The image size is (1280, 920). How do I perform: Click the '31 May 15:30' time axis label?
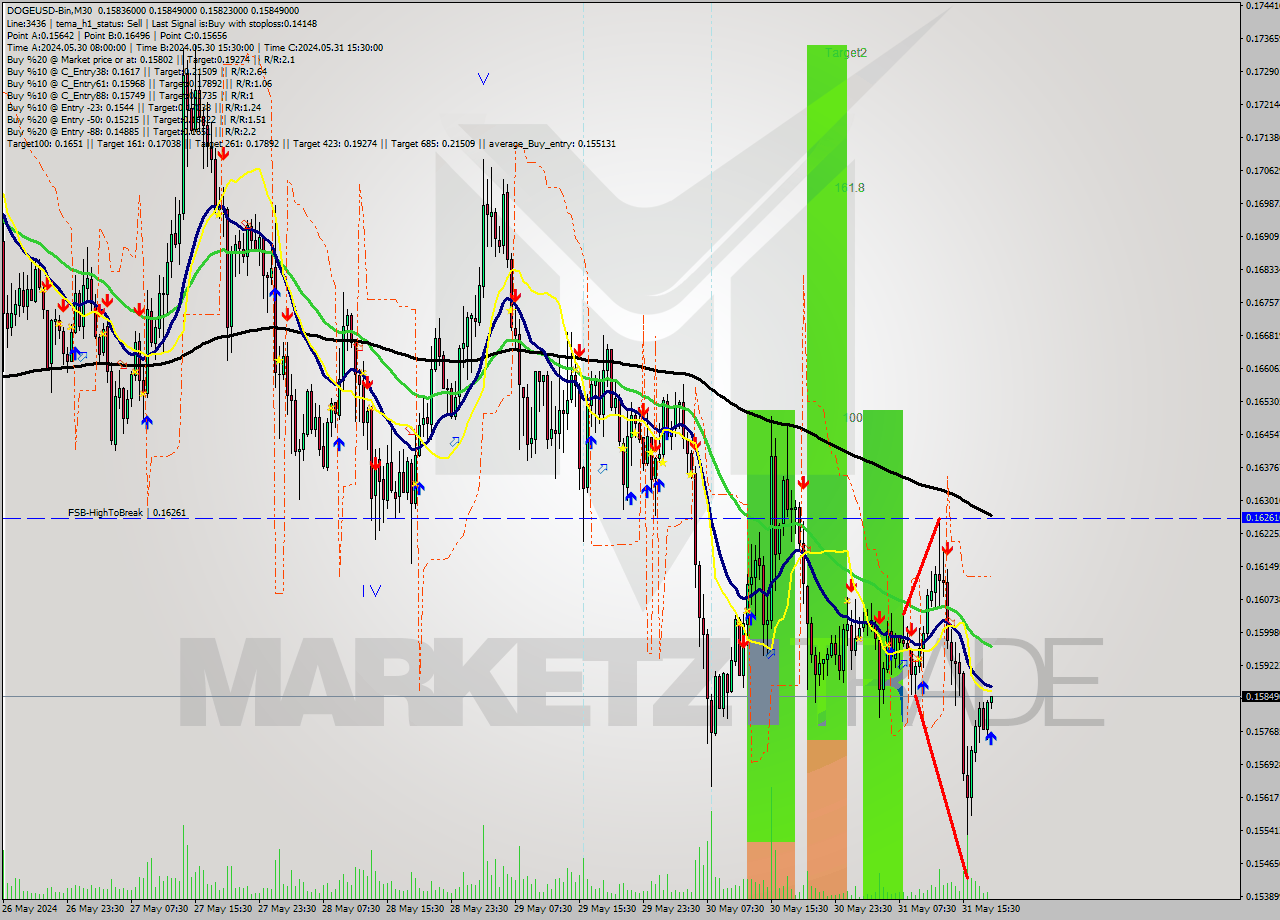[x=990, y=909]
